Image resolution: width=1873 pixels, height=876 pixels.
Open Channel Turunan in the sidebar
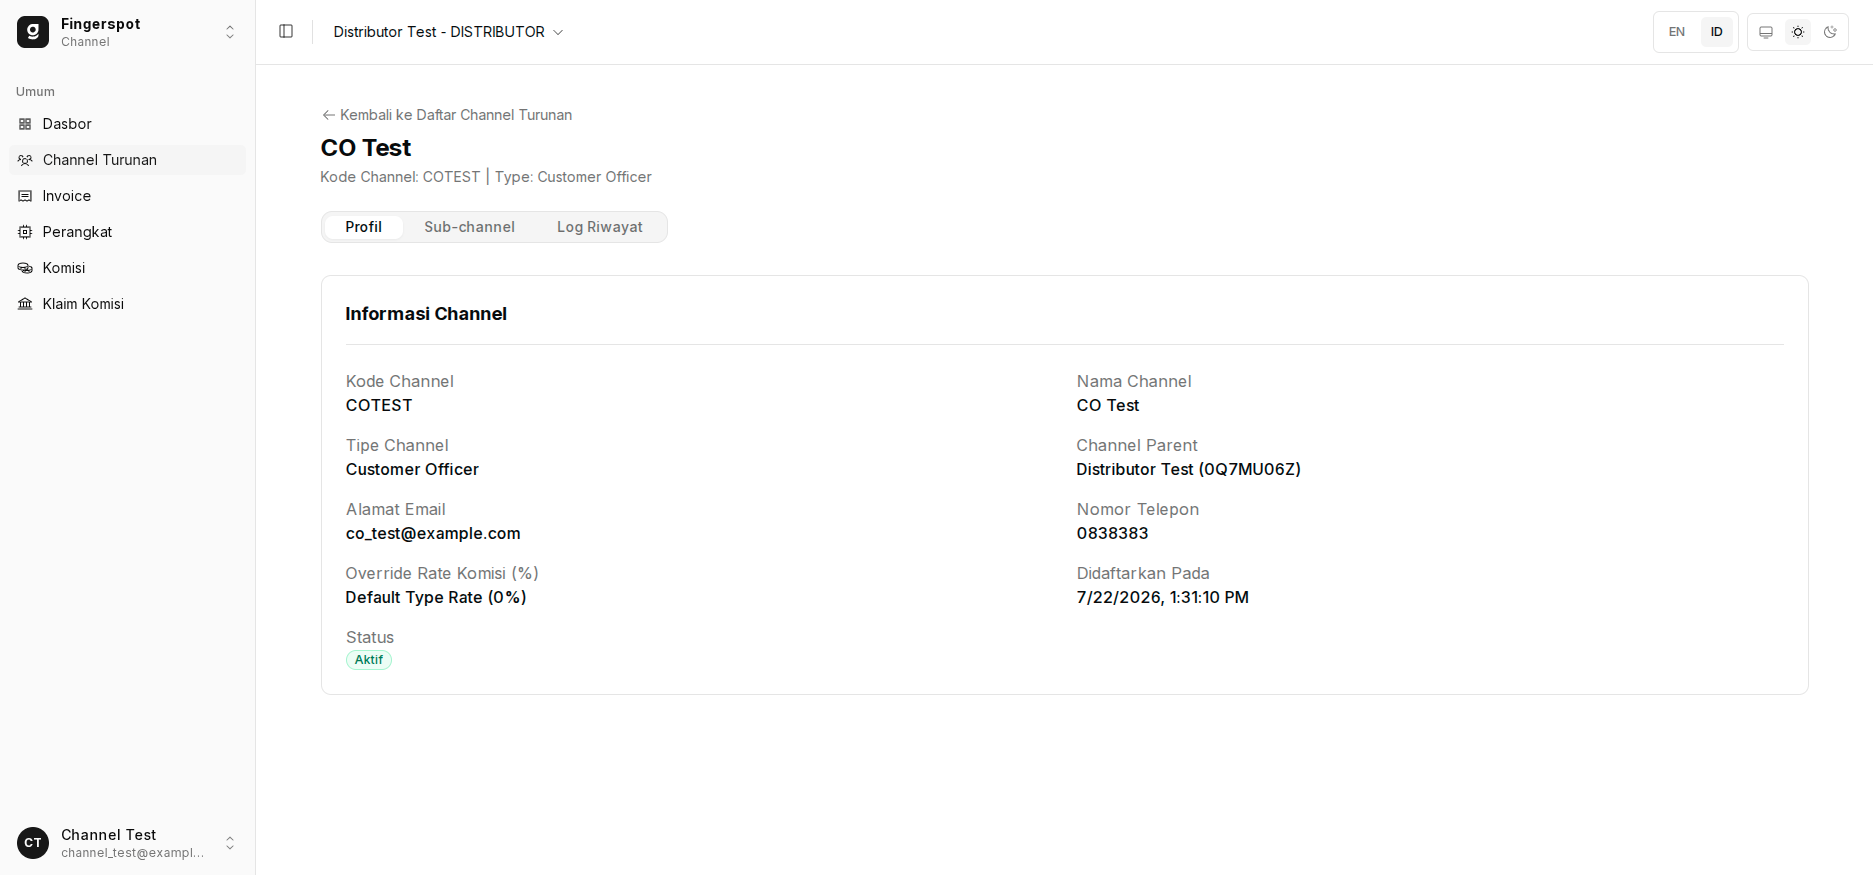pyautogui.click(x=127, y=160)
